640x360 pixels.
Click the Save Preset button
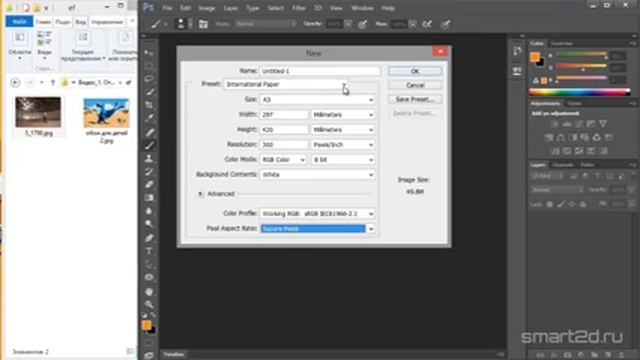click(x=415, y=99)
